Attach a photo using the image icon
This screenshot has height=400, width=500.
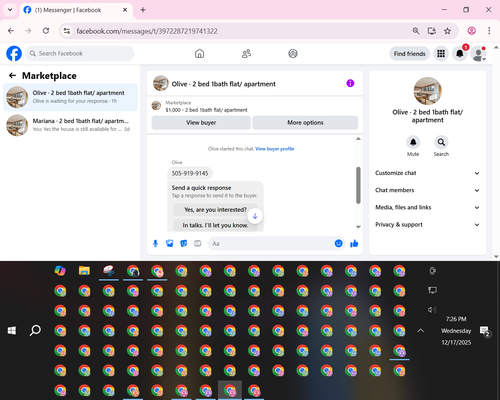click(x=170, y=244)
